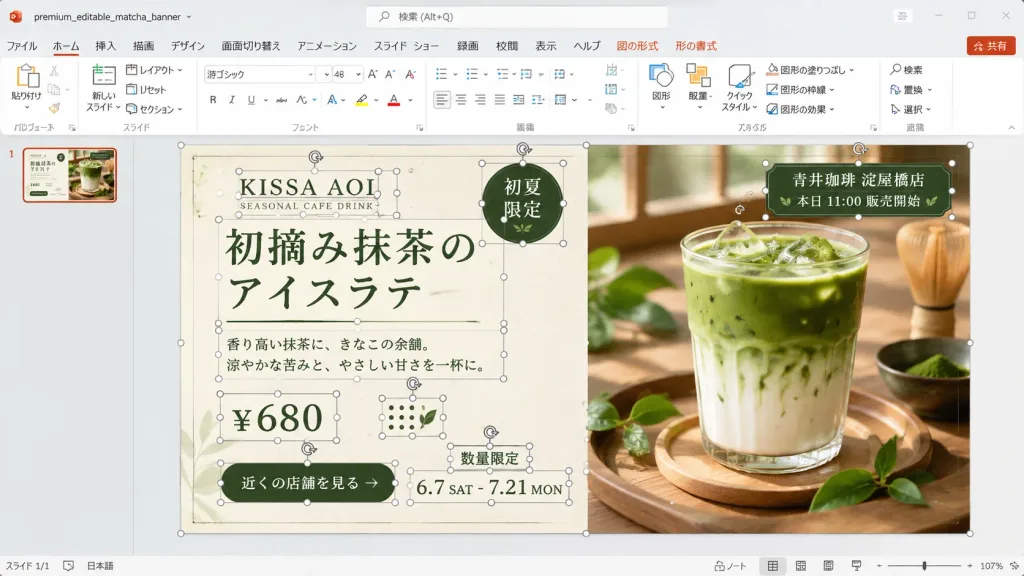Open the Paragraph dialog launcher
Viewport: 1024px width, 576px height.
[x=631, y=128]
